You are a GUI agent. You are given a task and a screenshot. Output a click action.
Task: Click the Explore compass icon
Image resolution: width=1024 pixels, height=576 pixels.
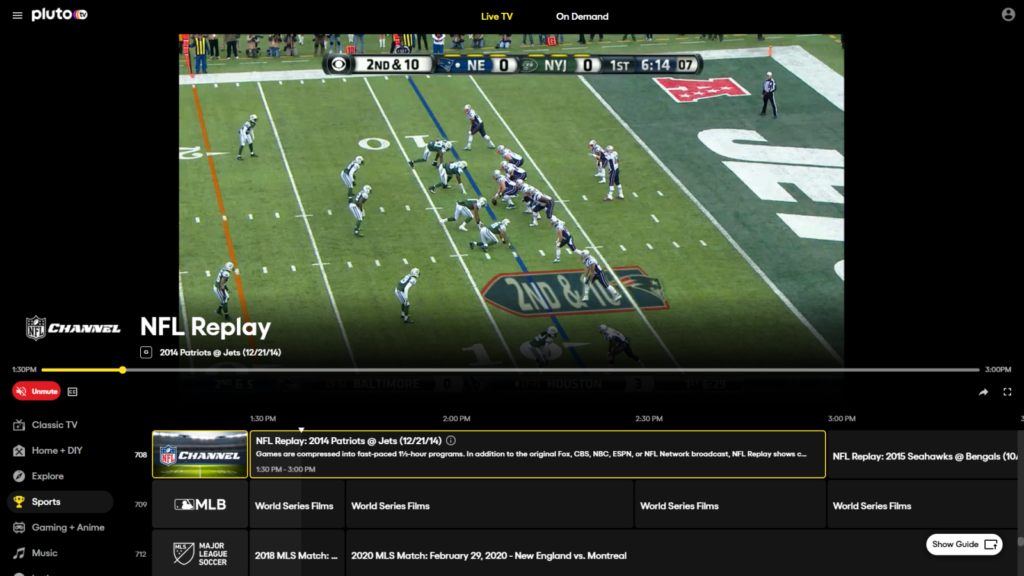pyautogui.click(x=19, y=476)
